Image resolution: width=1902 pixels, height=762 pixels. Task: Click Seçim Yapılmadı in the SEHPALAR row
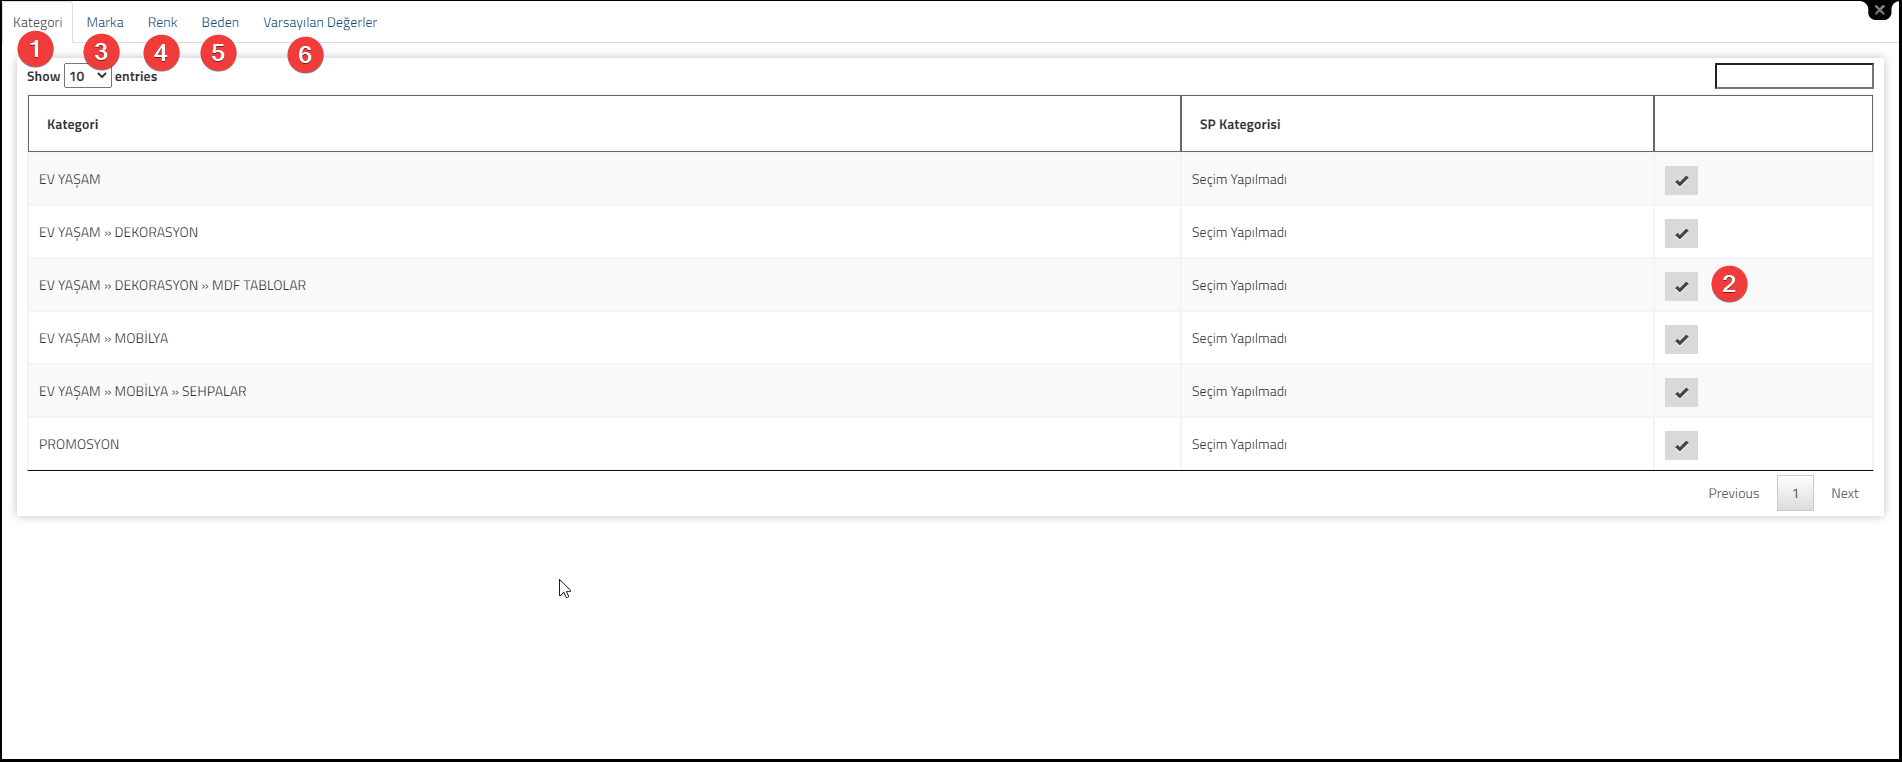1239,391
